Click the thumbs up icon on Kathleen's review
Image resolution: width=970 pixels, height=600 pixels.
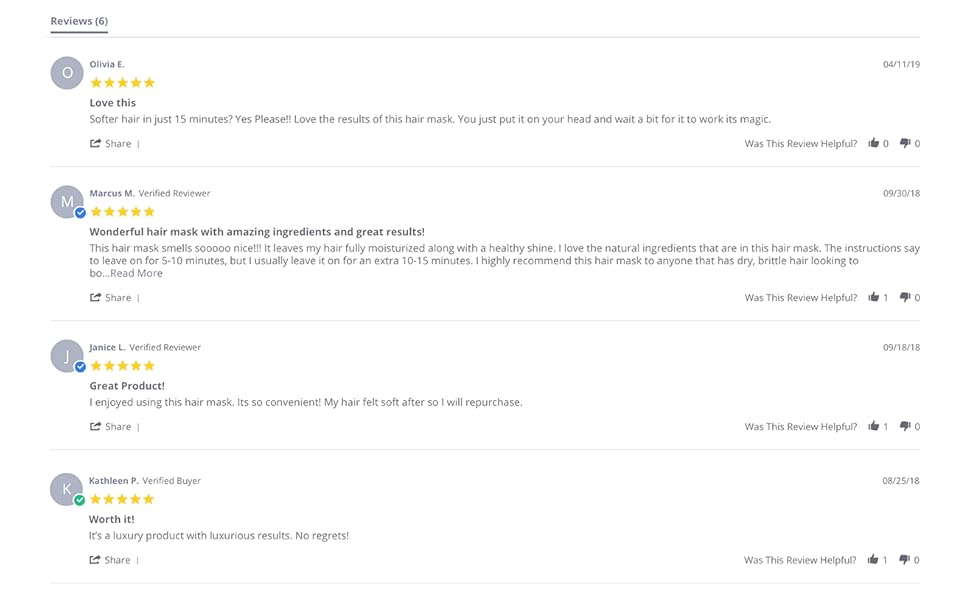pyautogui.click(x=875, y=559)
